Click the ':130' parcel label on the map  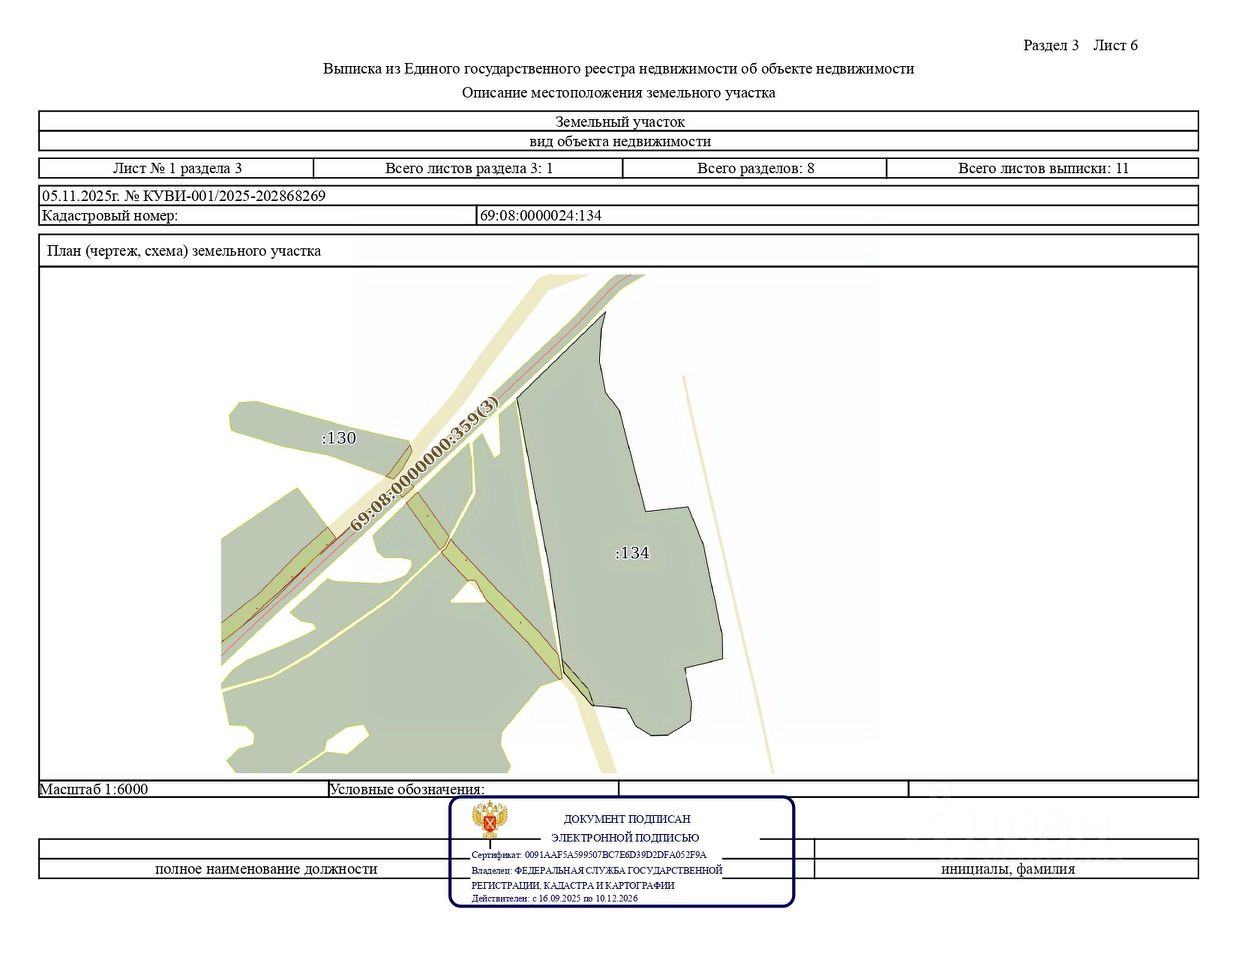coord(339,438)
